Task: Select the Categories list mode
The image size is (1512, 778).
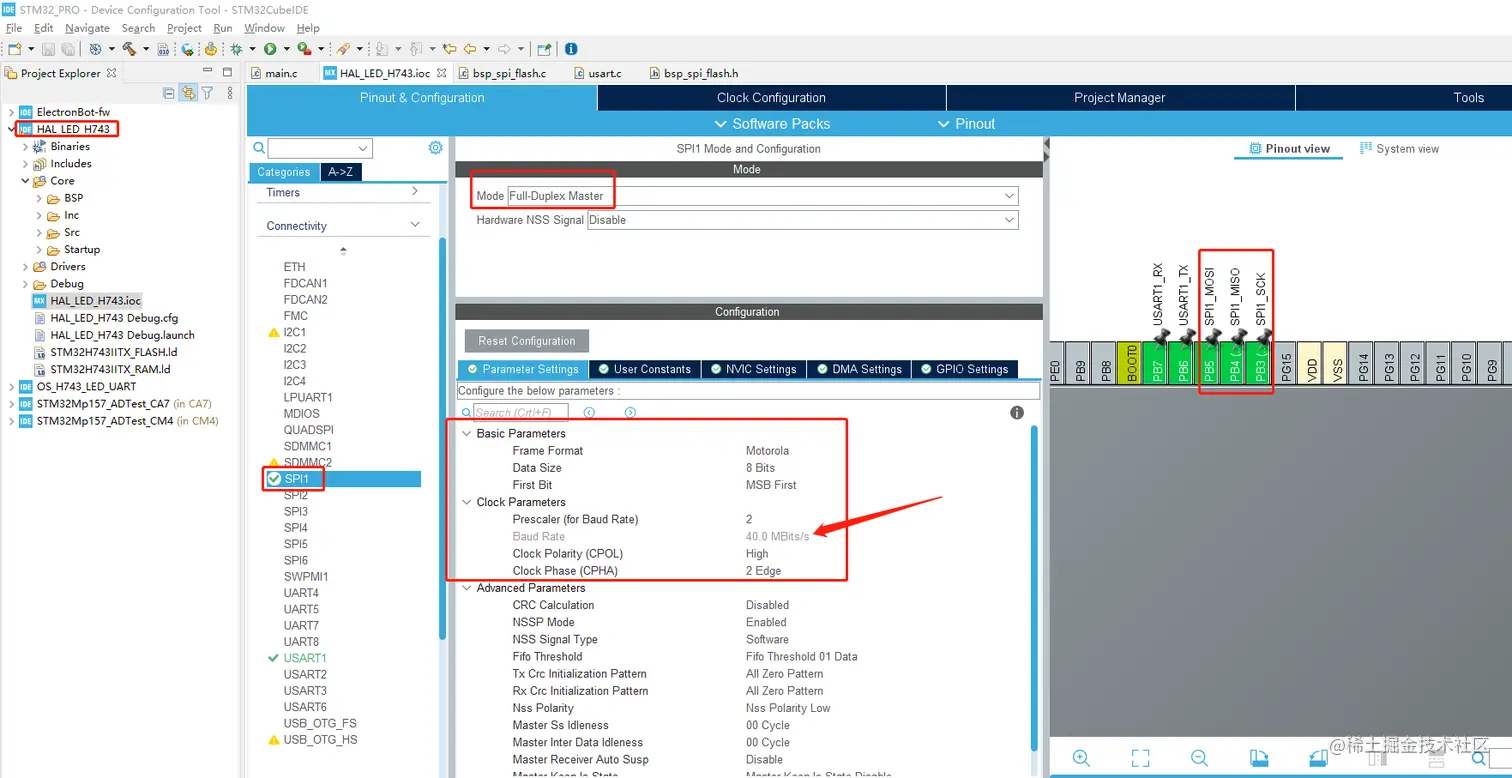Action: 284,172
